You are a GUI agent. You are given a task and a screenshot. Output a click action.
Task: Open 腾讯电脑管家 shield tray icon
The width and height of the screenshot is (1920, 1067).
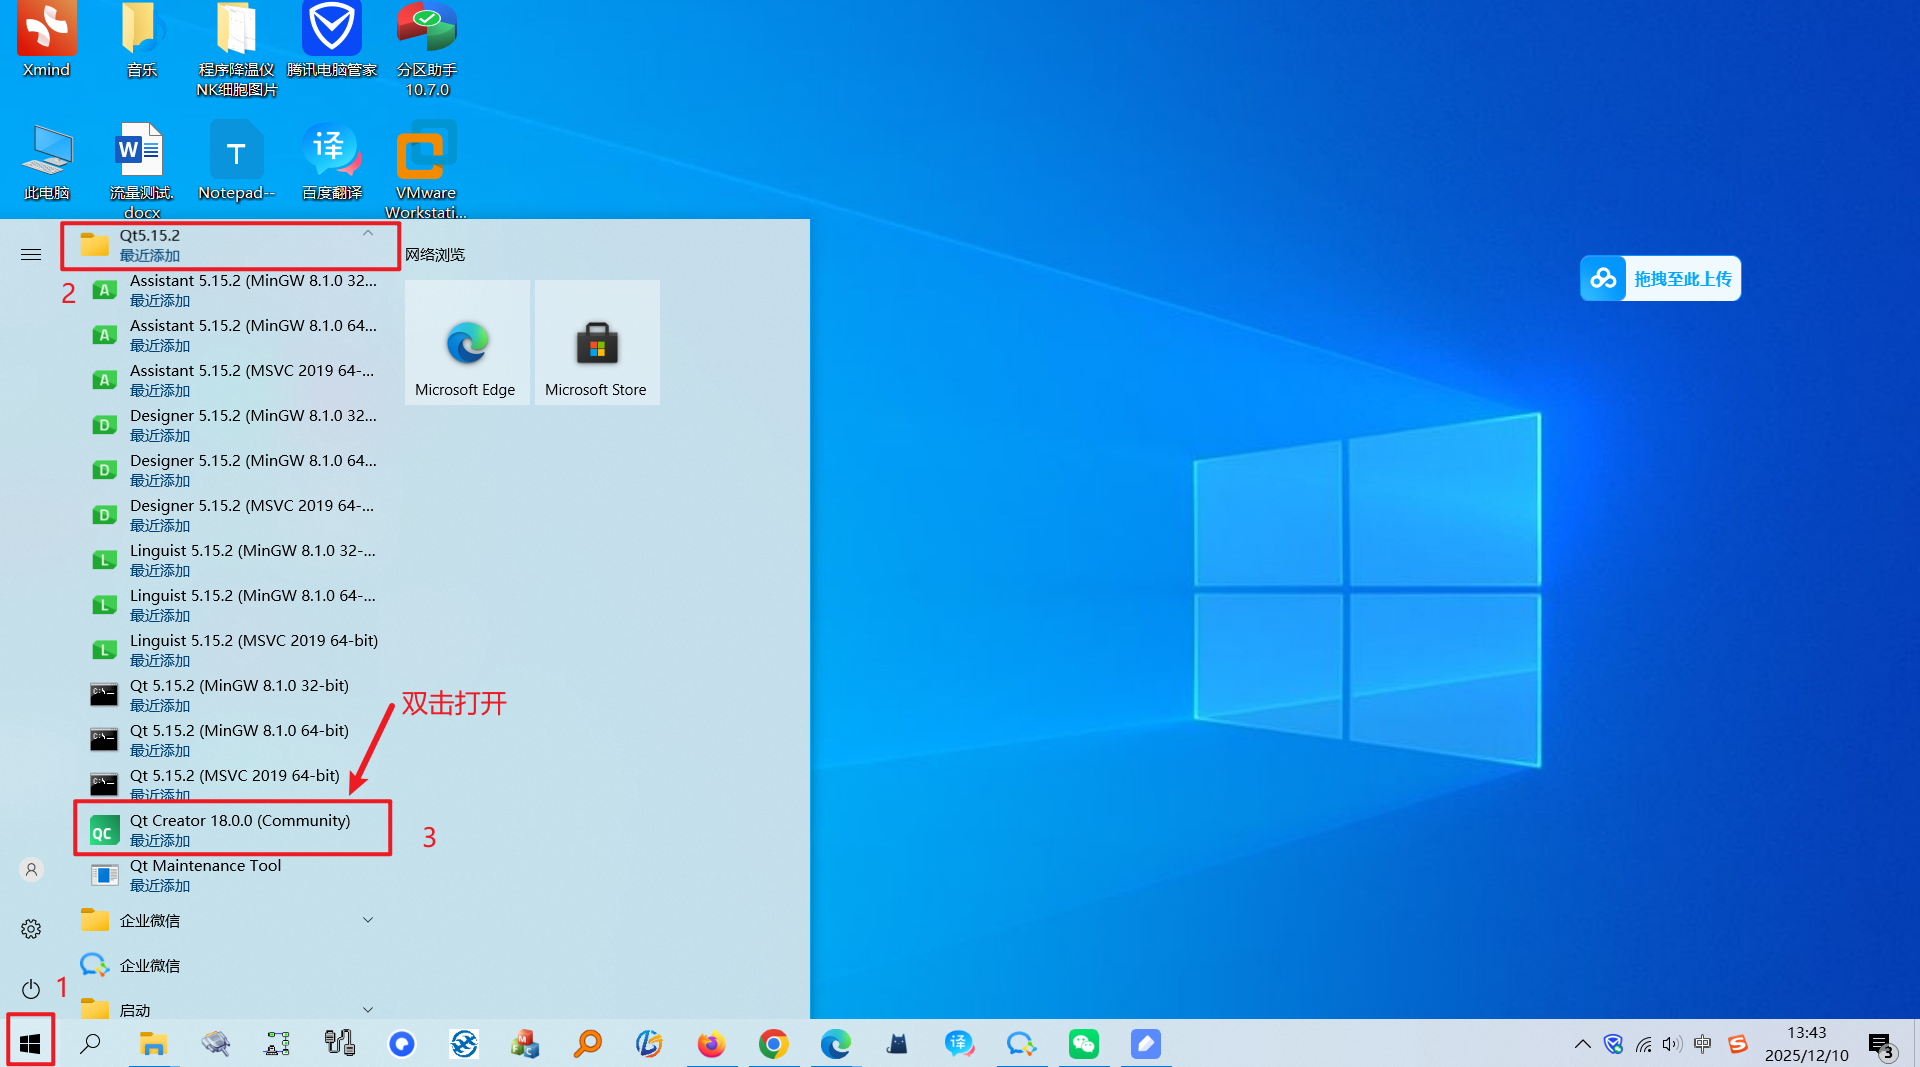(x=1613, y=1044)
